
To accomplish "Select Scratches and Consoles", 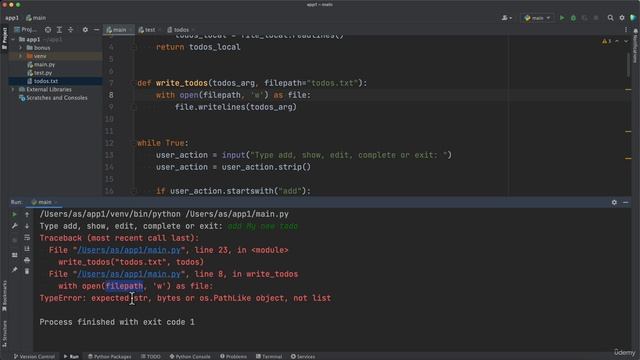I will pyautogui.click(x=53, y=98).
